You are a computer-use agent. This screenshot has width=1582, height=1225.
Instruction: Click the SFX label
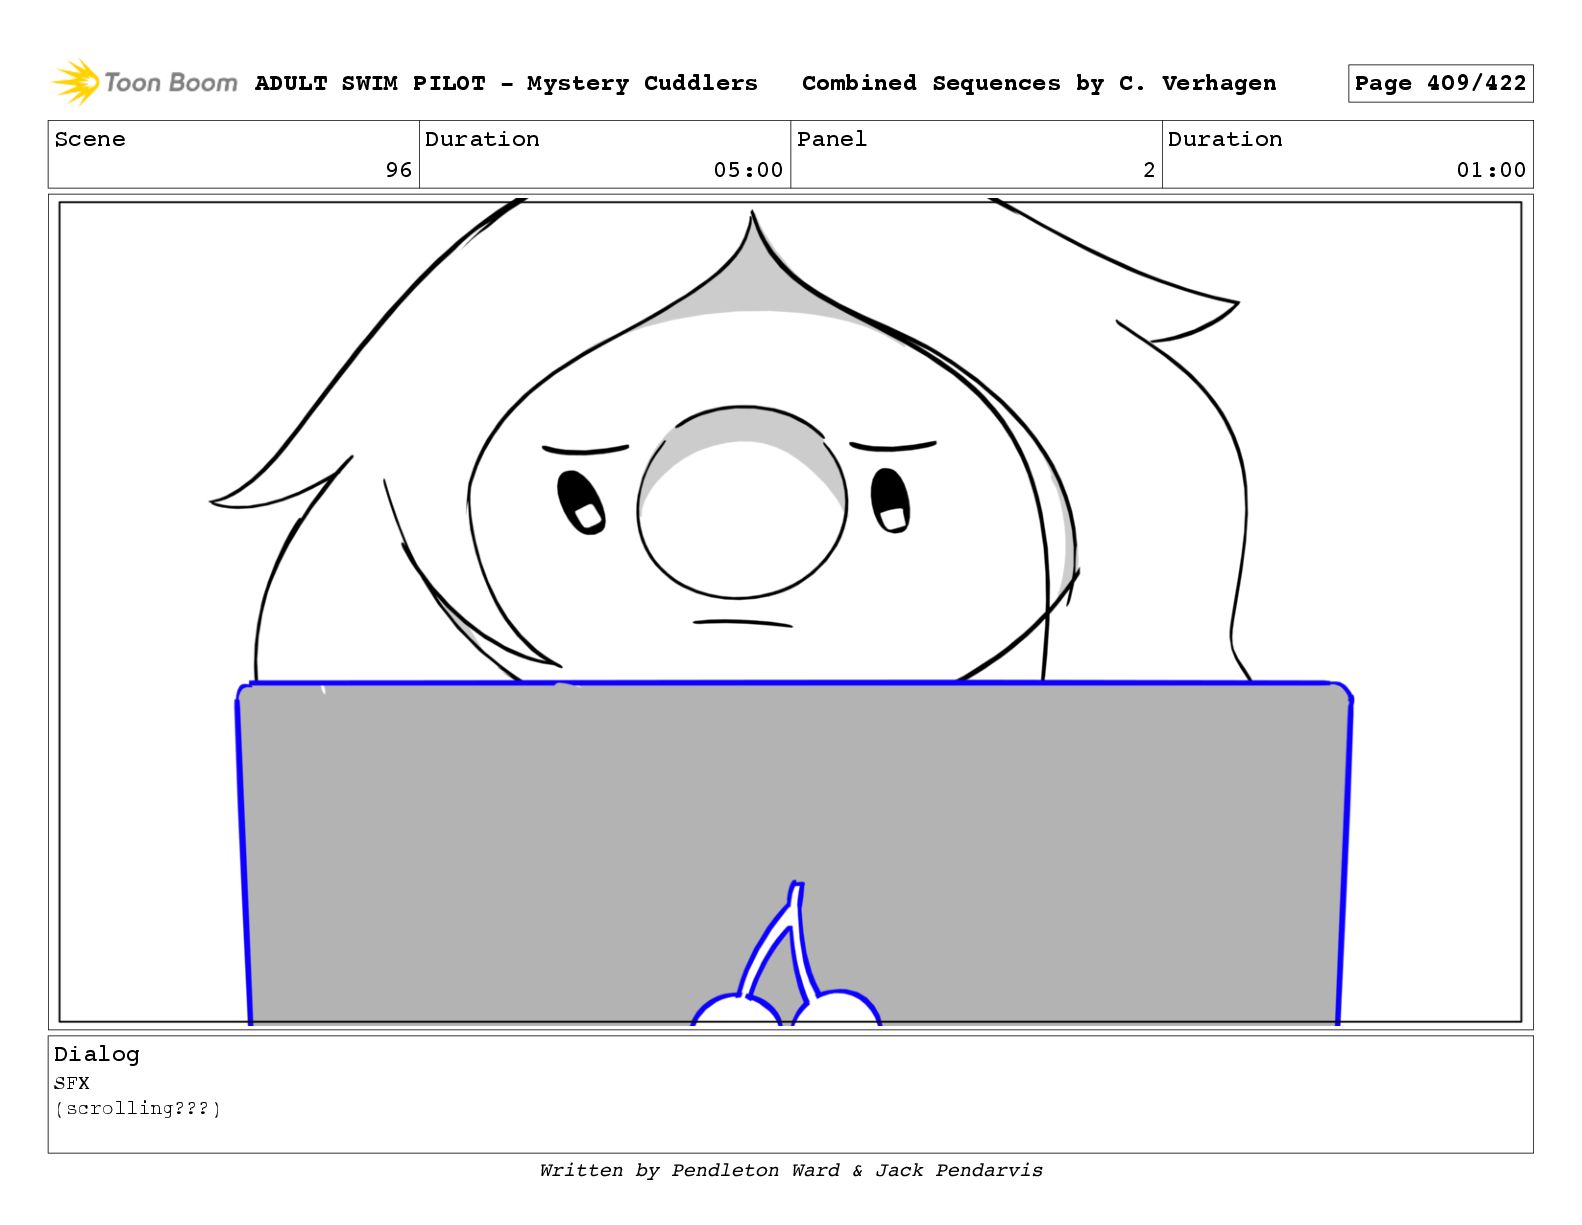72,1083
